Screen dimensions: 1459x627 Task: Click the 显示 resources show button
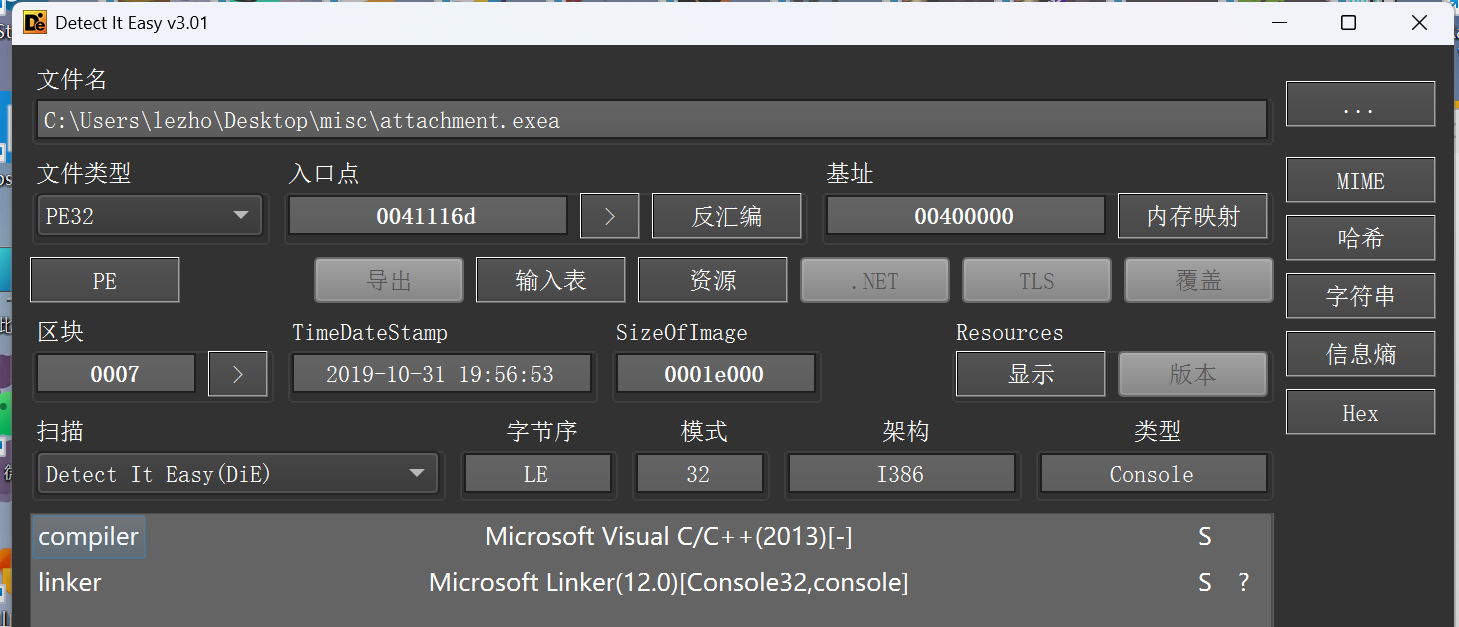tap(1031, 374)
